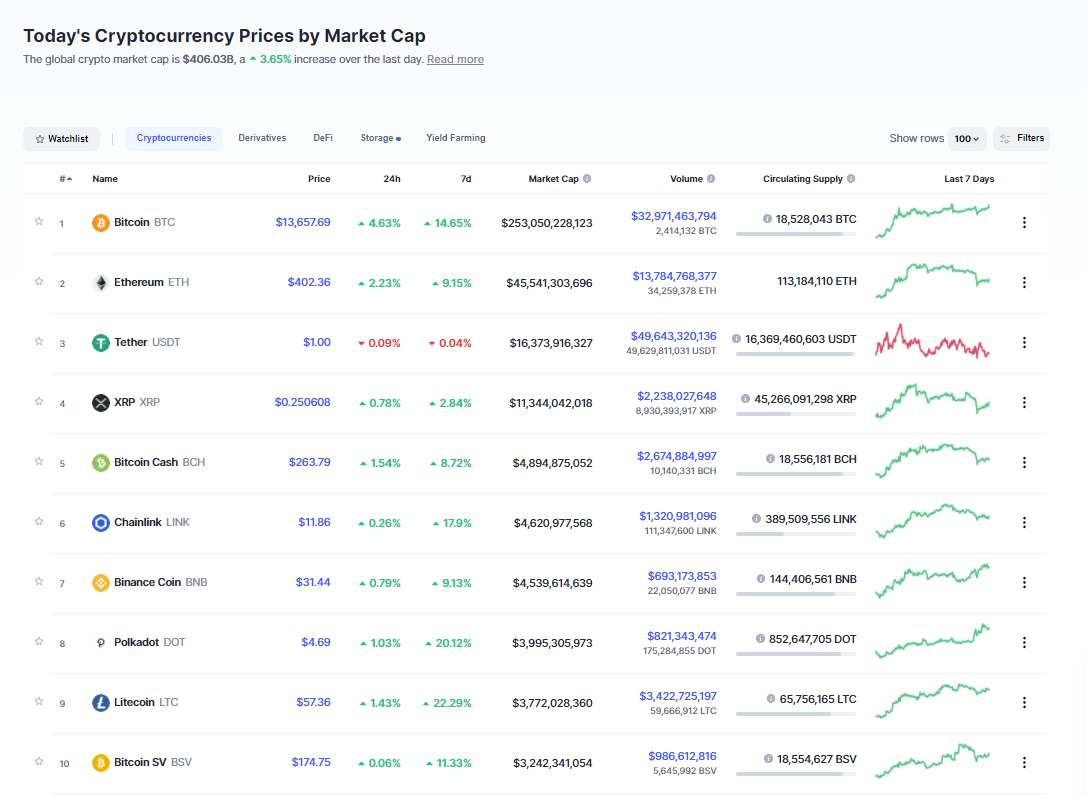The height and width of the screenshot is (797, 1087).
Task: Click the Volume column info icon
Action: click(x=711, y=179)
